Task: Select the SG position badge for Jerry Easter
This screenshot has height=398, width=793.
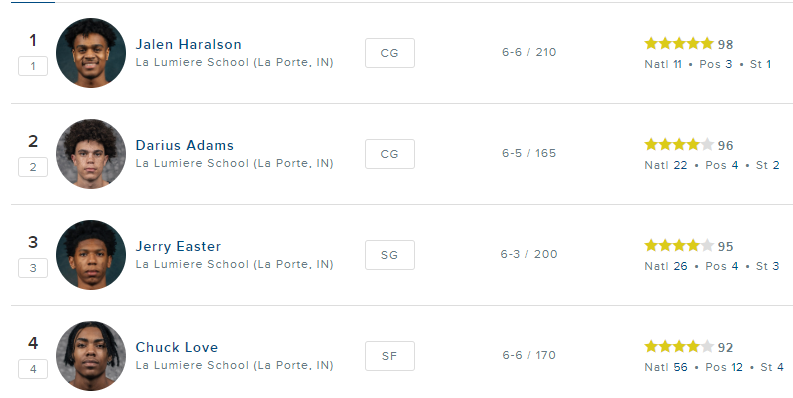Action: 390,255
